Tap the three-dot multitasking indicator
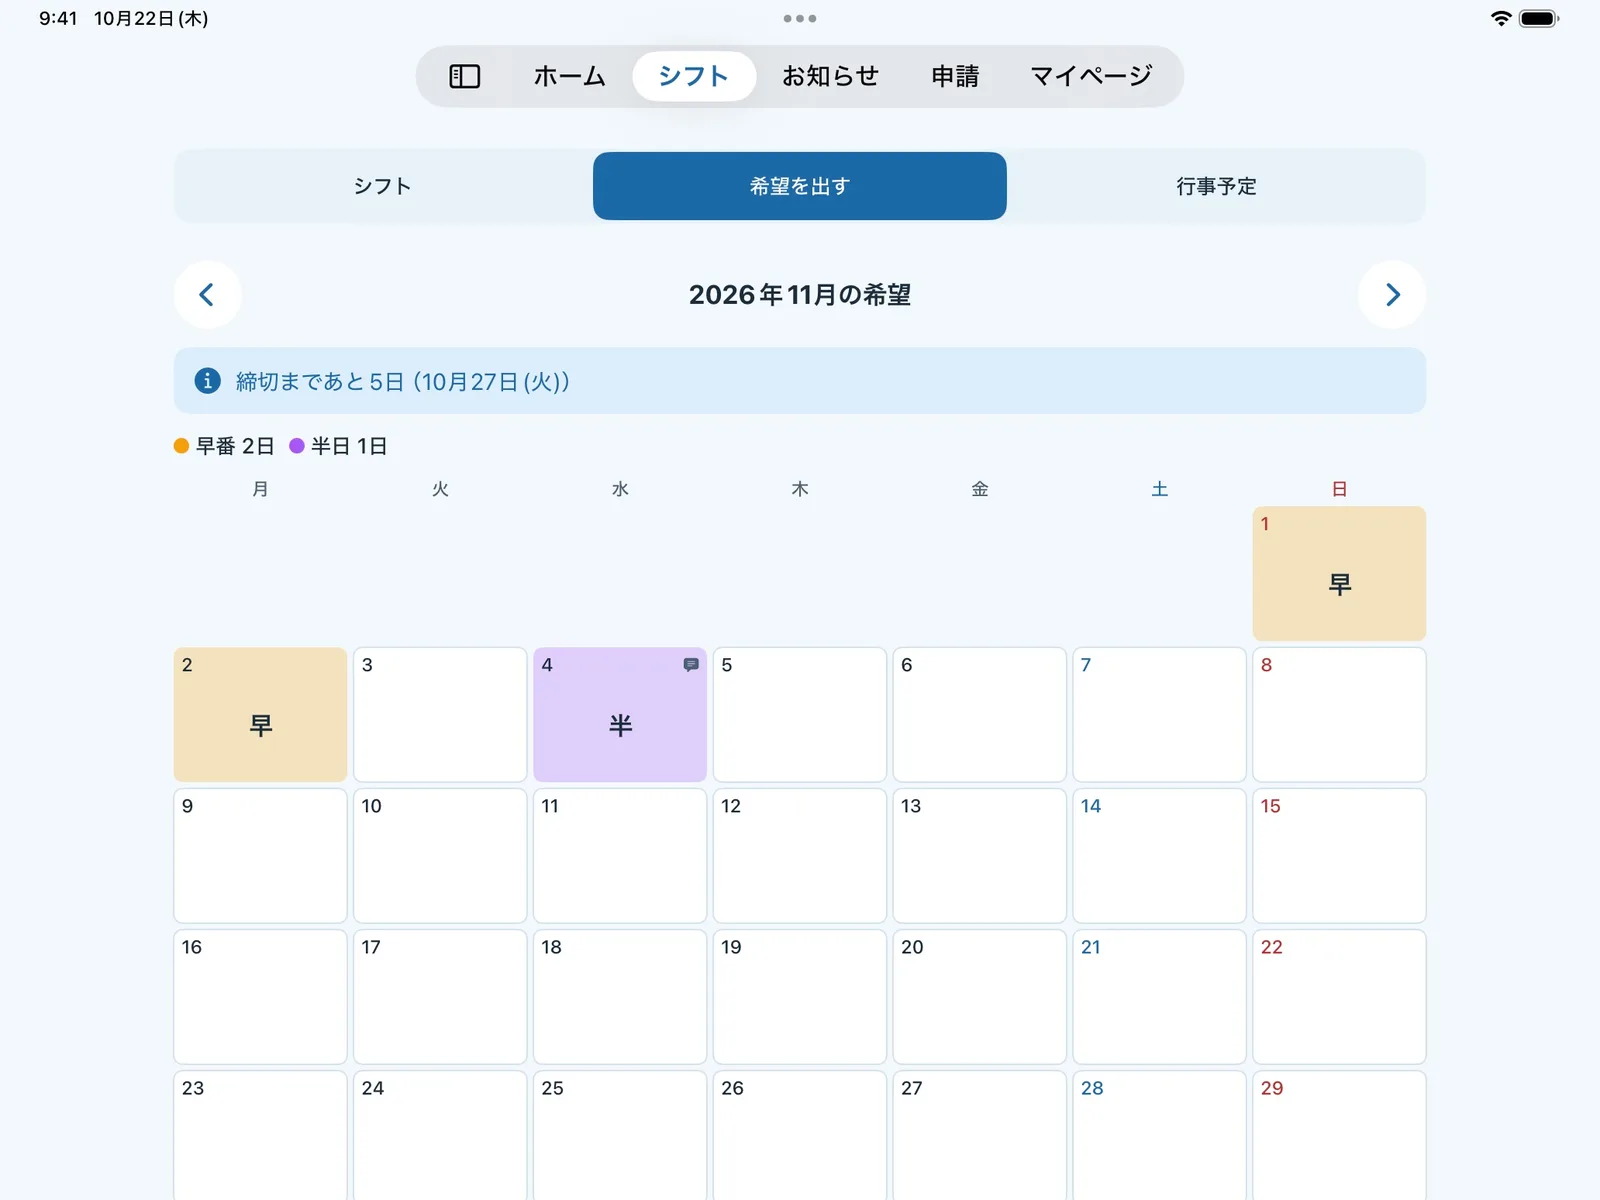Viewport: 1600px width, 1200px height. coord(800,18)
